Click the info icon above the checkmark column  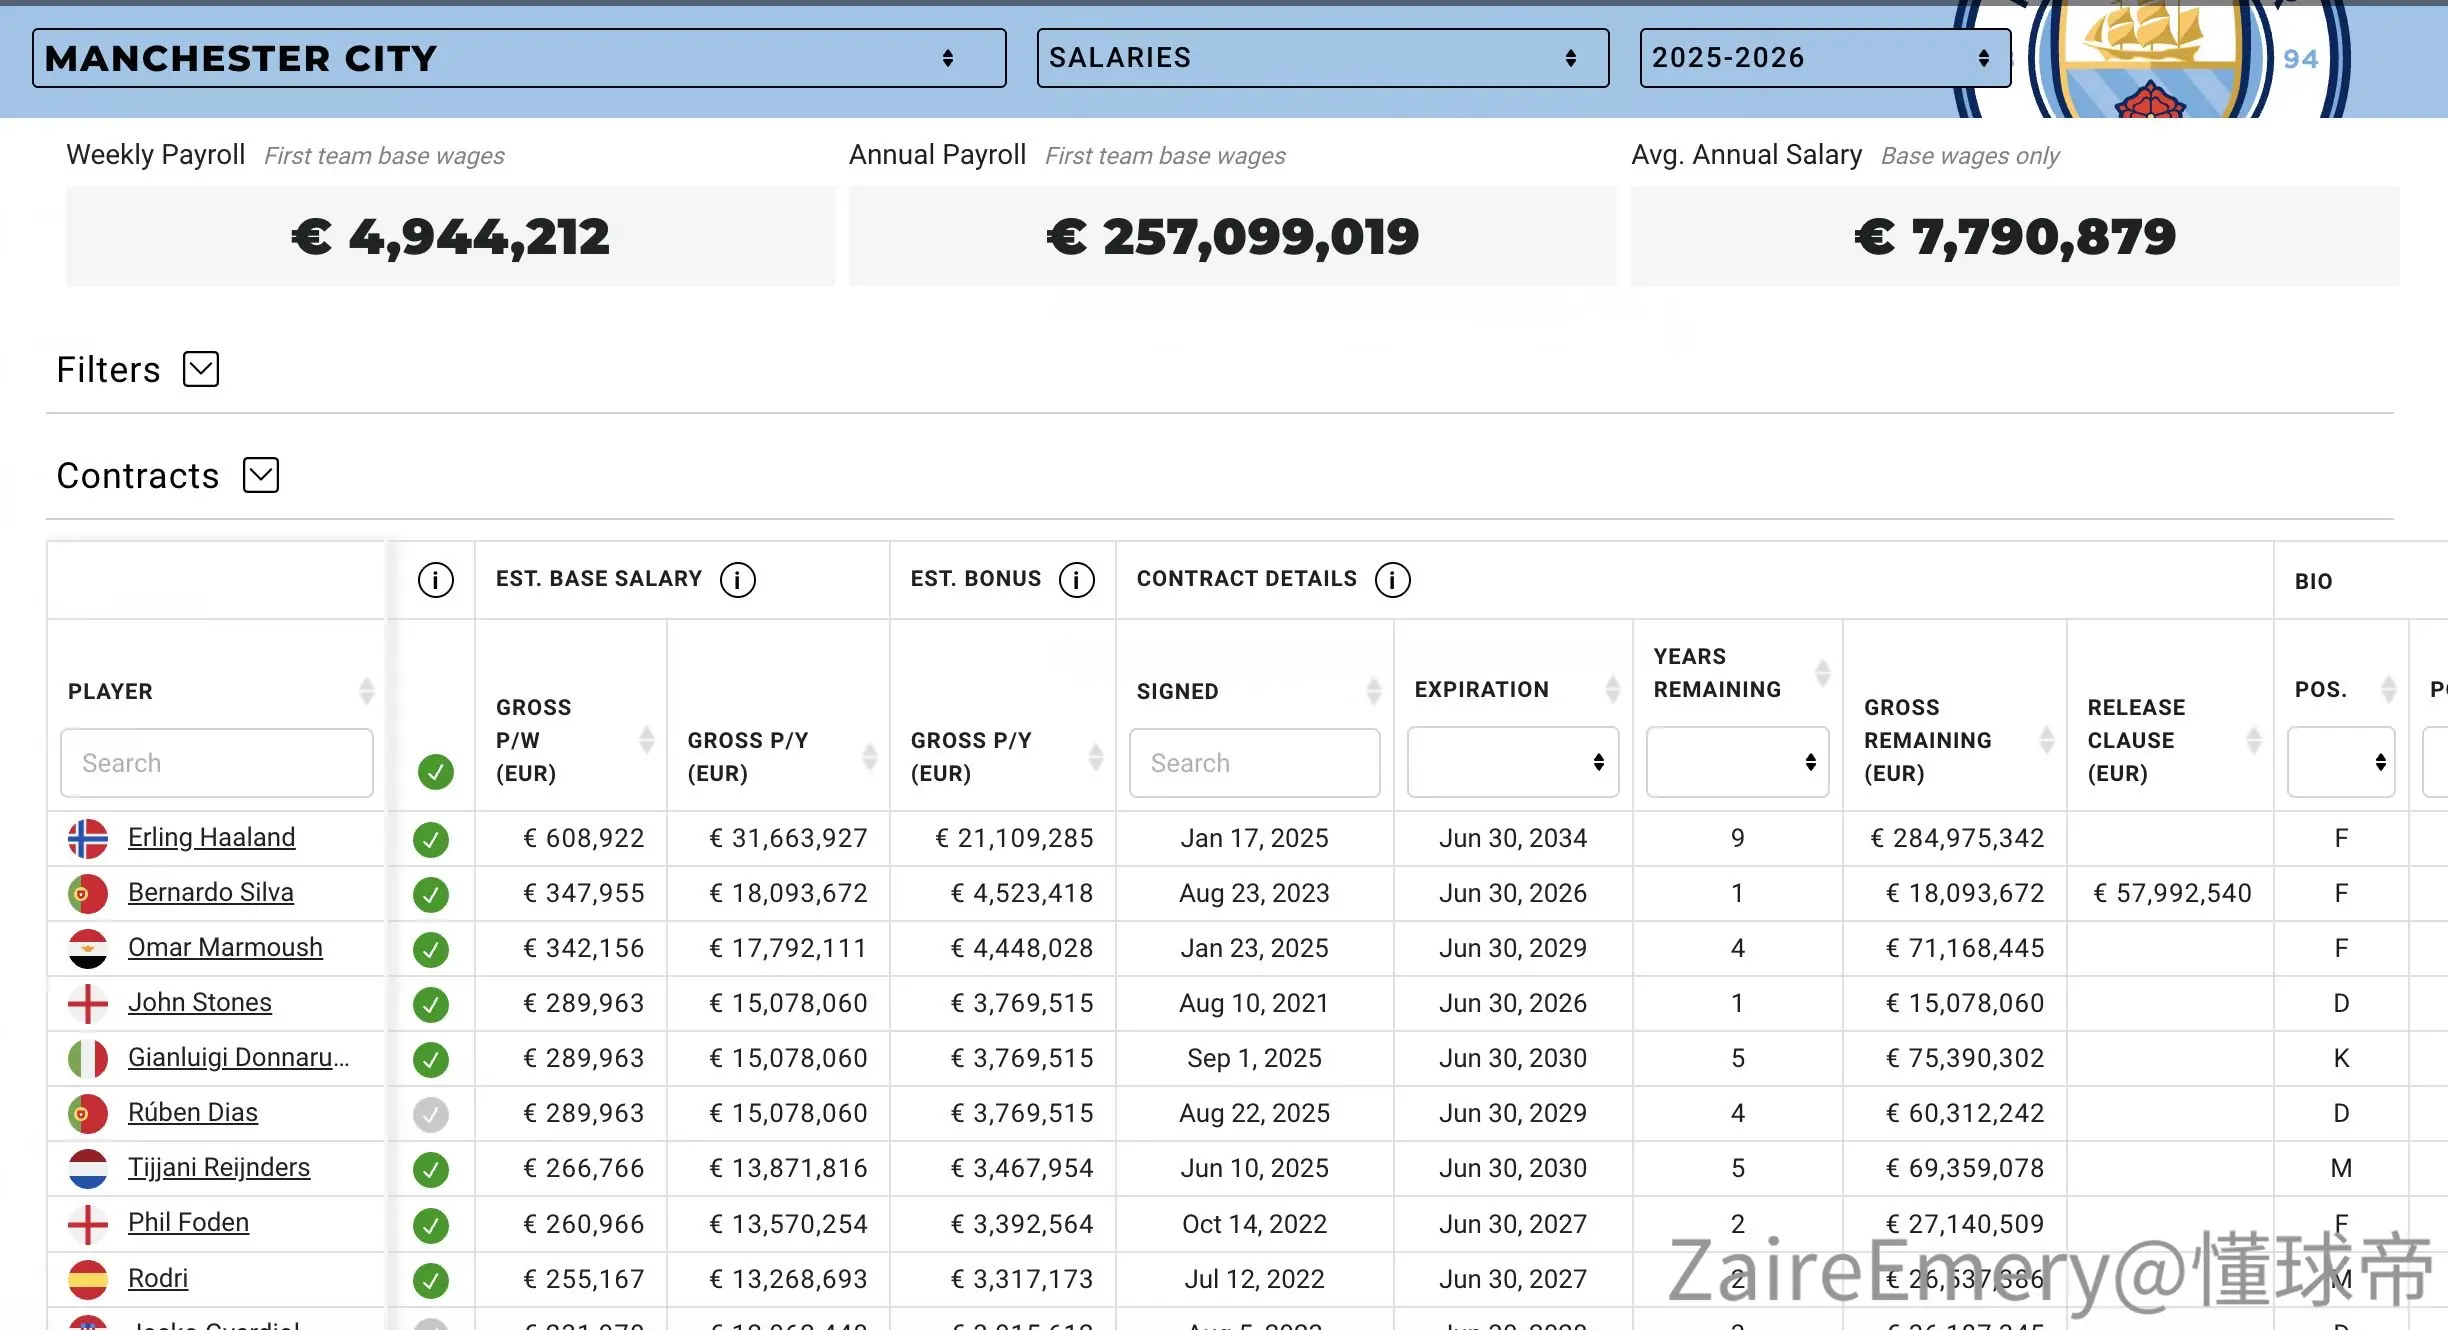point(436,580)
